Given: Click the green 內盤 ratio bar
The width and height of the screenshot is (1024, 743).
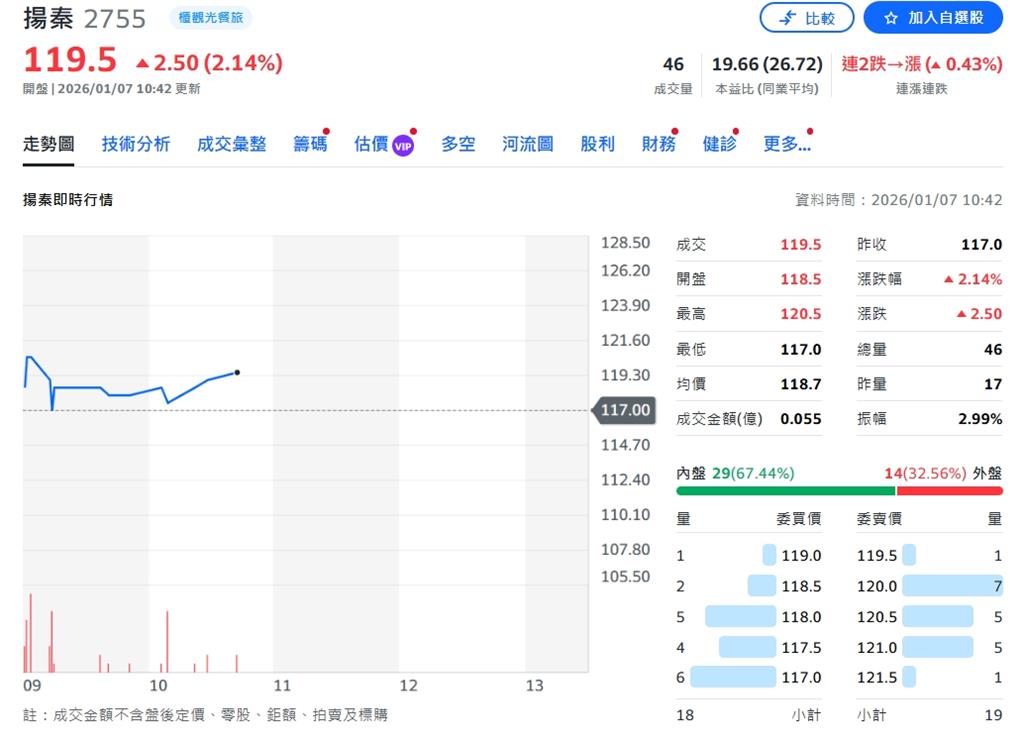Looking at the screenshot, I should tap(785, 491).
